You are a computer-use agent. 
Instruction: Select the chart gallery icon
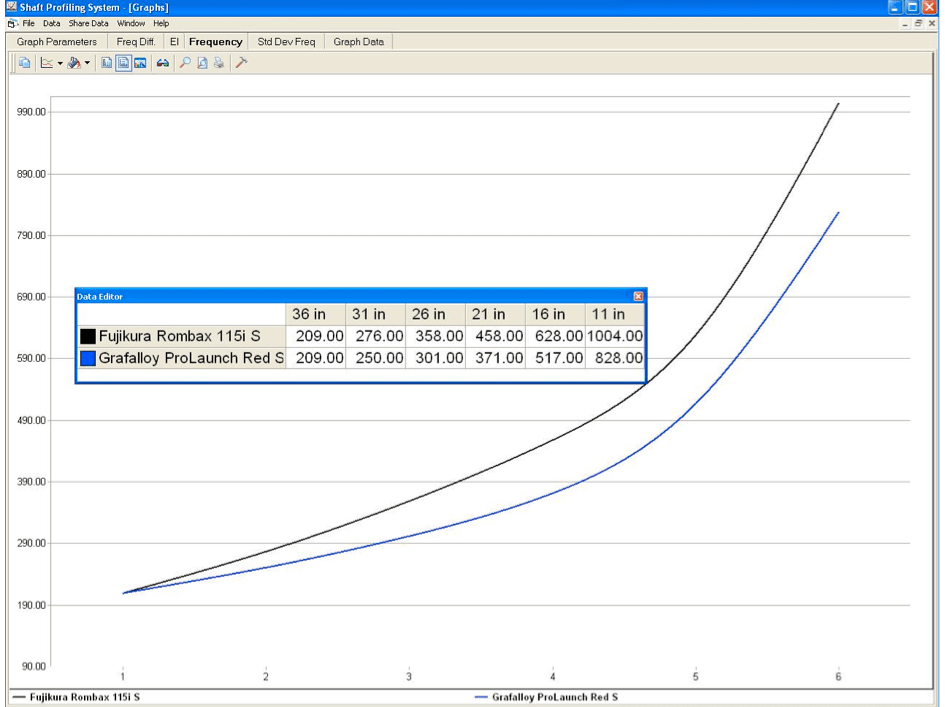point(47,62)
